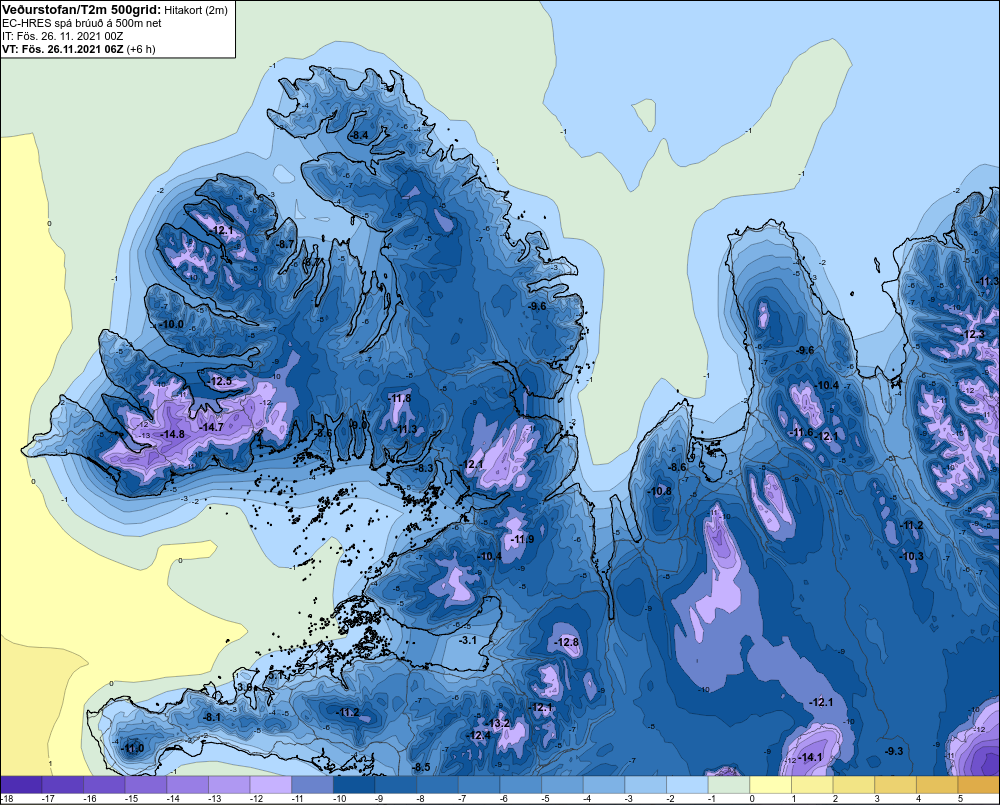The width and height of the screenshot is (1000, 805).
Task: Click the -11.8 temperature label
Action: click(x=399, y=398)
